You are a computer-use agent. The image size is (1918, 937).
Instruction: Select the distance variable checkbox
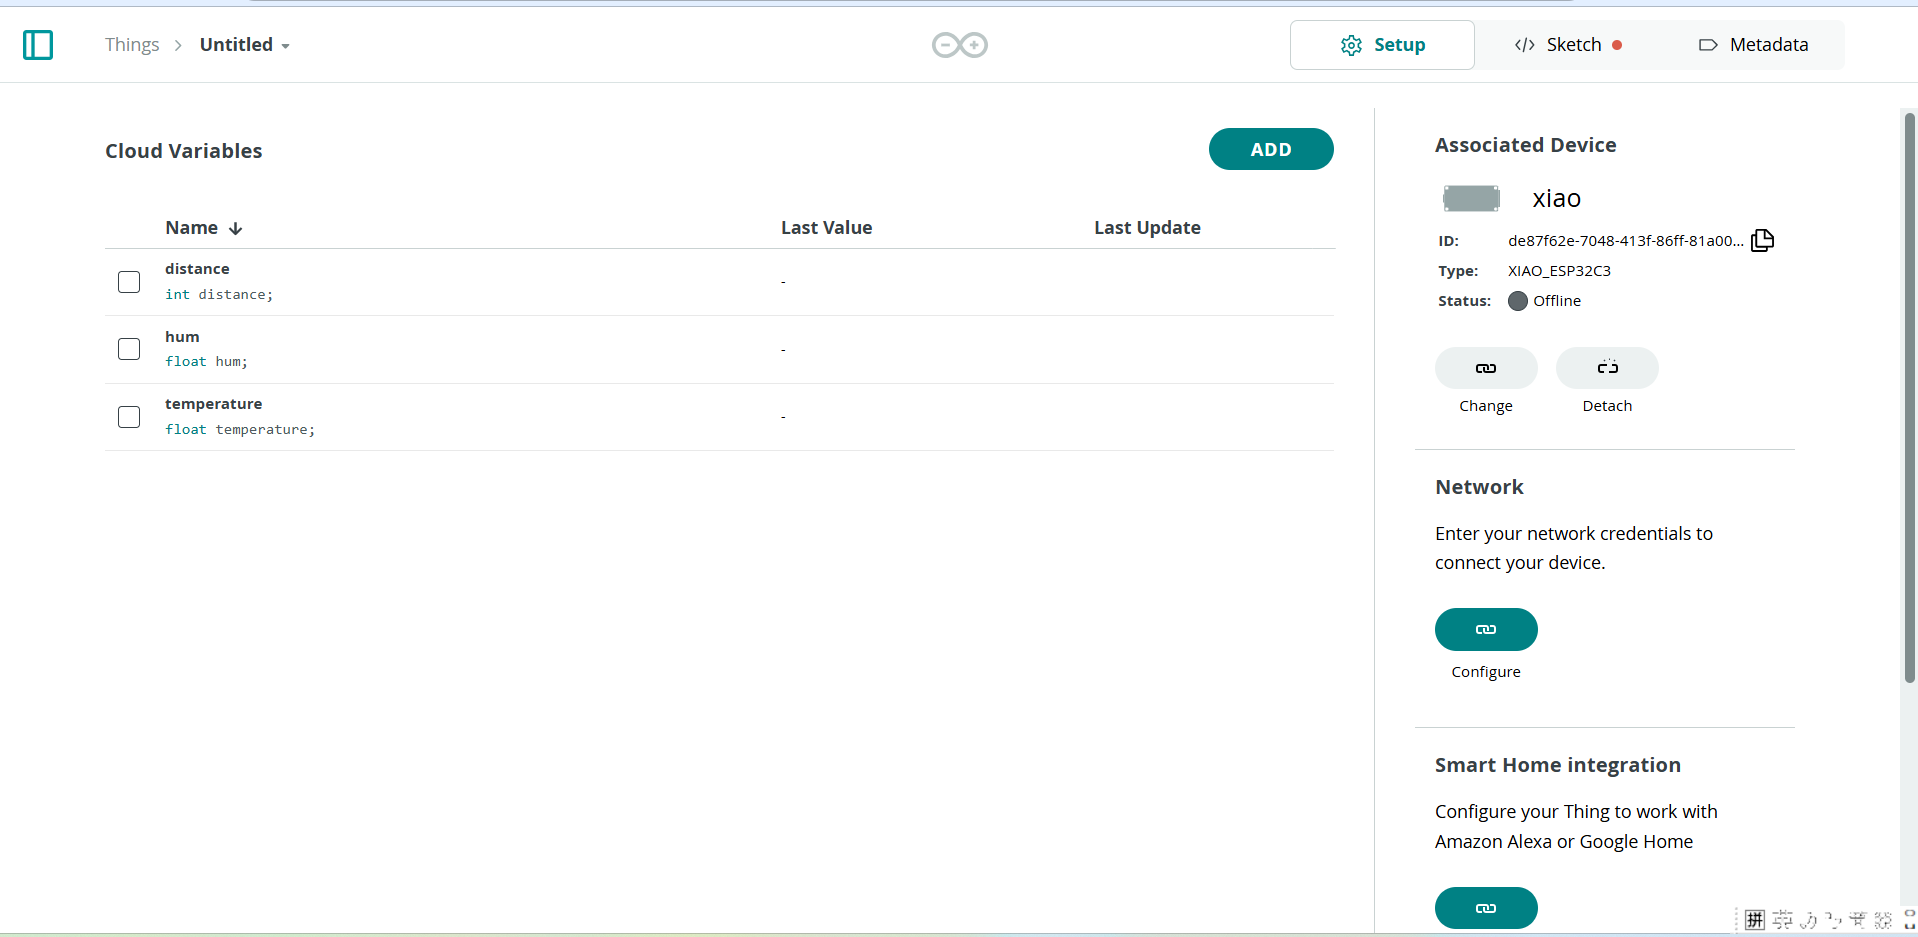tap(129, 282)
